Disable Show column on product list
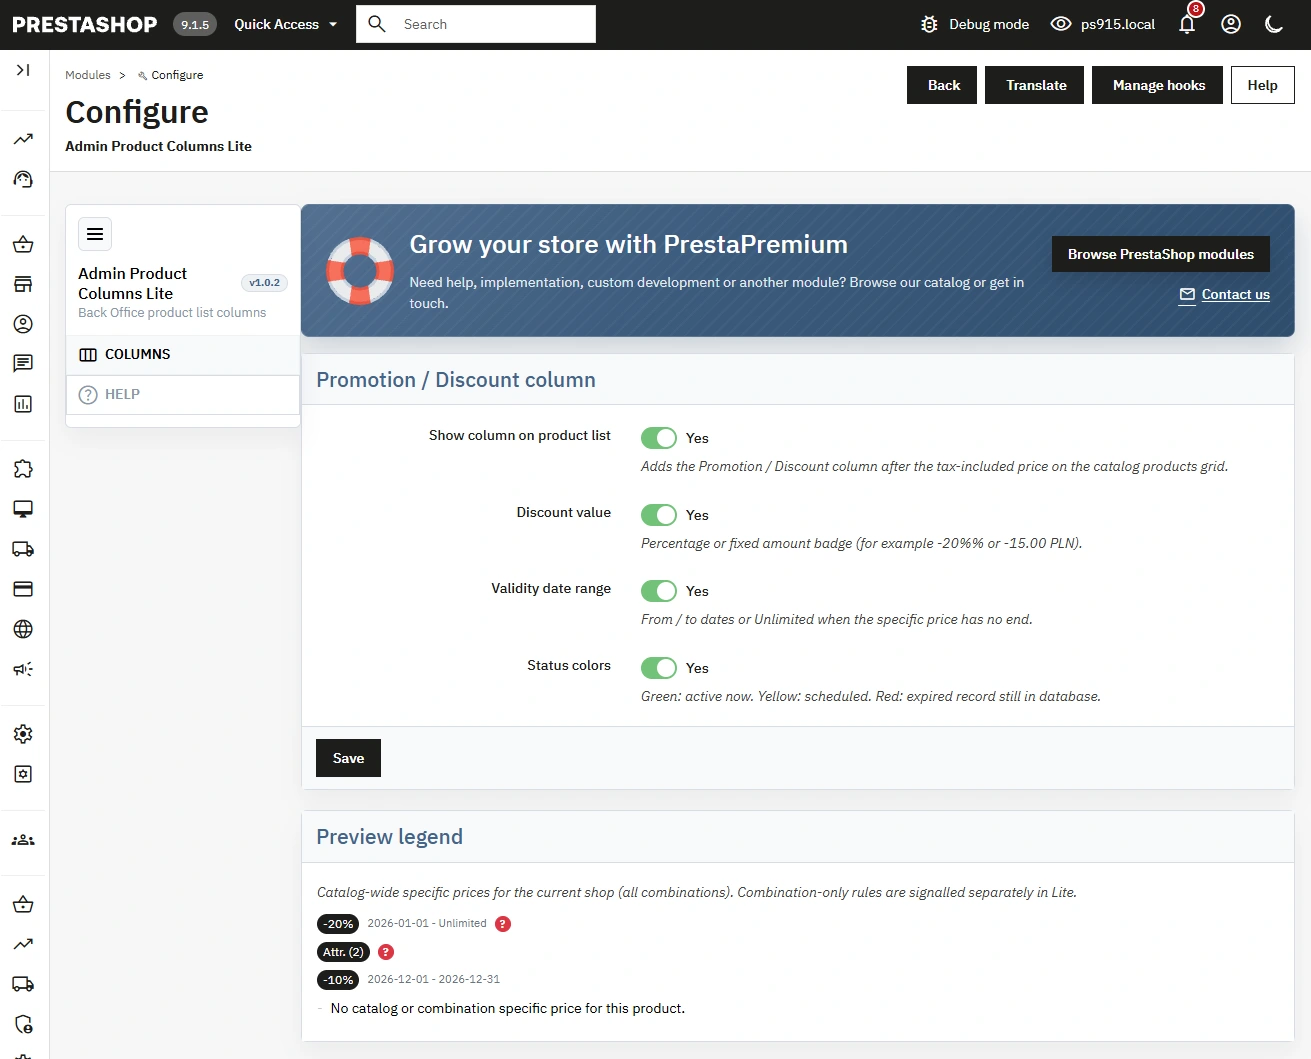This screenshot has width=1311, height=1059. pyautogui.click(x=659, y=438)
